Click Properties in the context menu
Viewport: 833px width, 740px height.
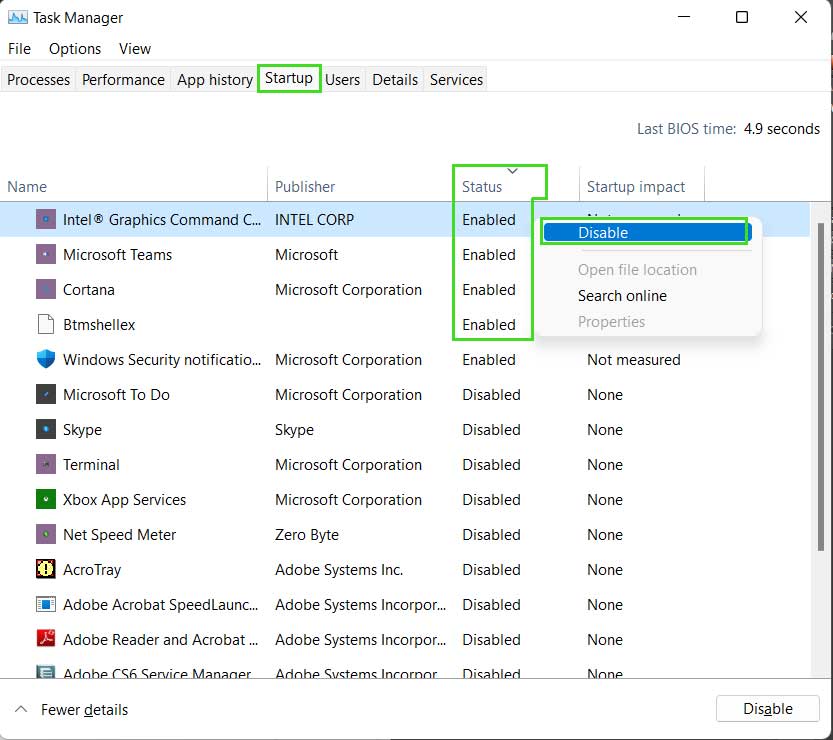point(611,322)
